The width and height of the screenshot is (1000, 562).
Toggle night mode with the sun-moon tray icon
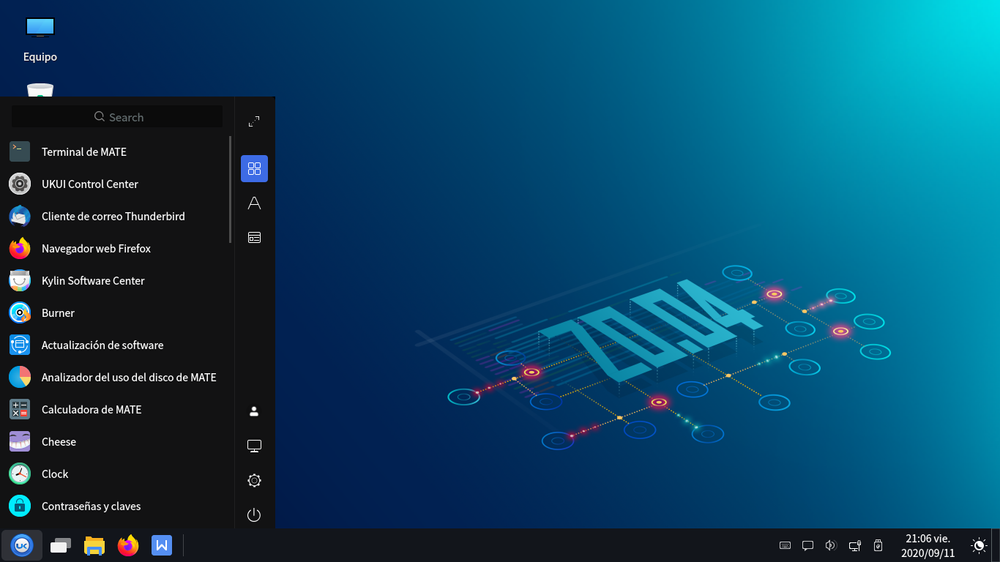(x=978, y=545)
